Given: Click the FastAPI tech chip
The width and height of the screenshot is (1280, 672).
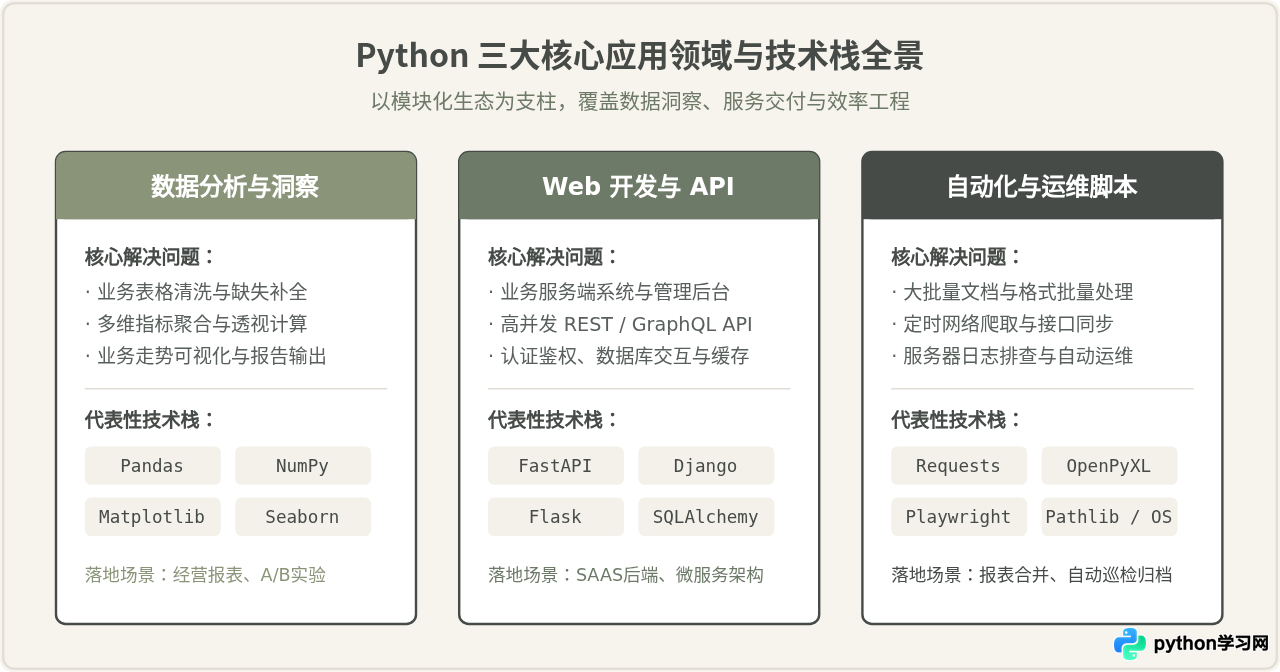Looking at the screenshot, I should [x=556, y=466].
